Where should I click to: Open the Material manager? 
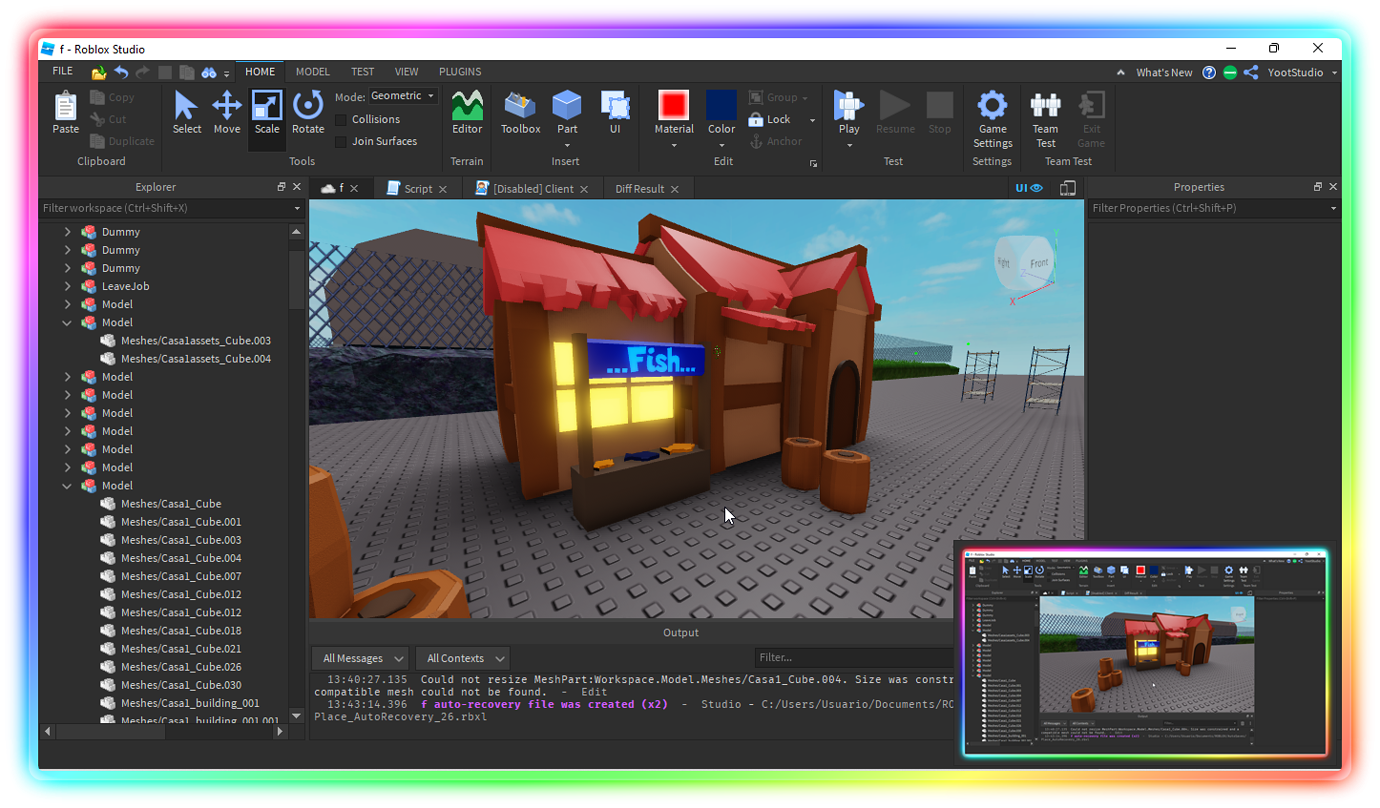673,112
